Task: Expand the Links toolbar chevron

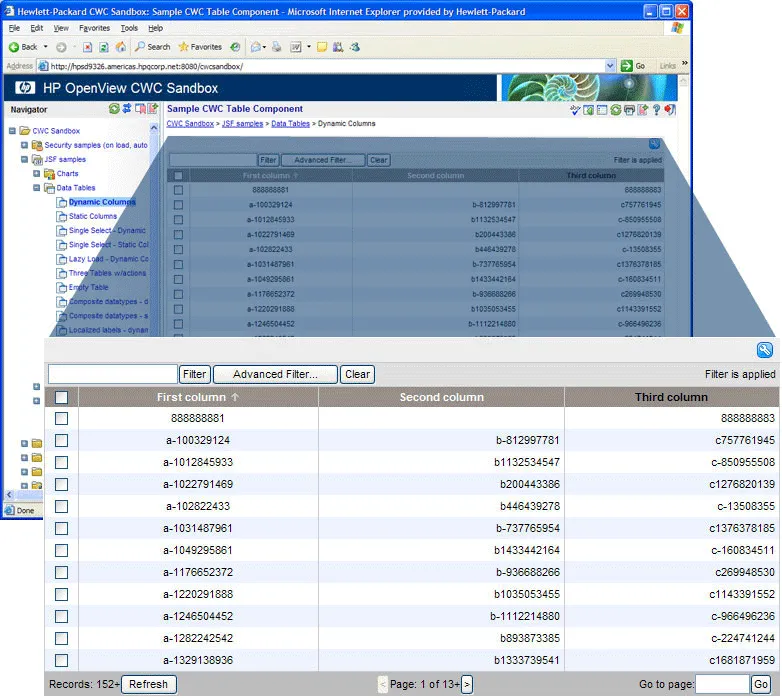Action: coord(685,63)
